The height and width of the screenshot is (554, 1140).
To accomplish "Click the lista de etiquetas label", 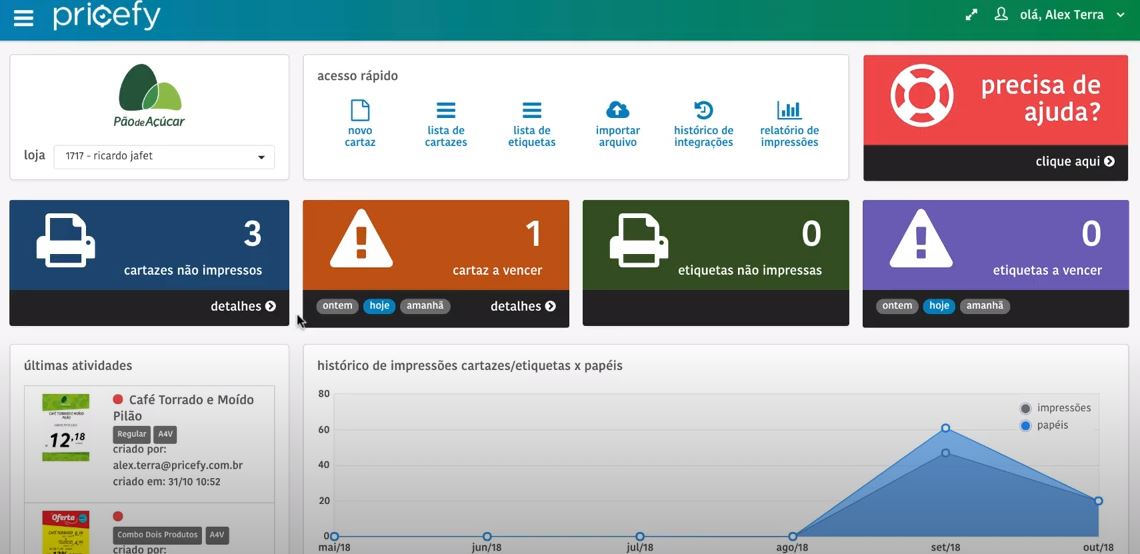I will click(531, 137).
